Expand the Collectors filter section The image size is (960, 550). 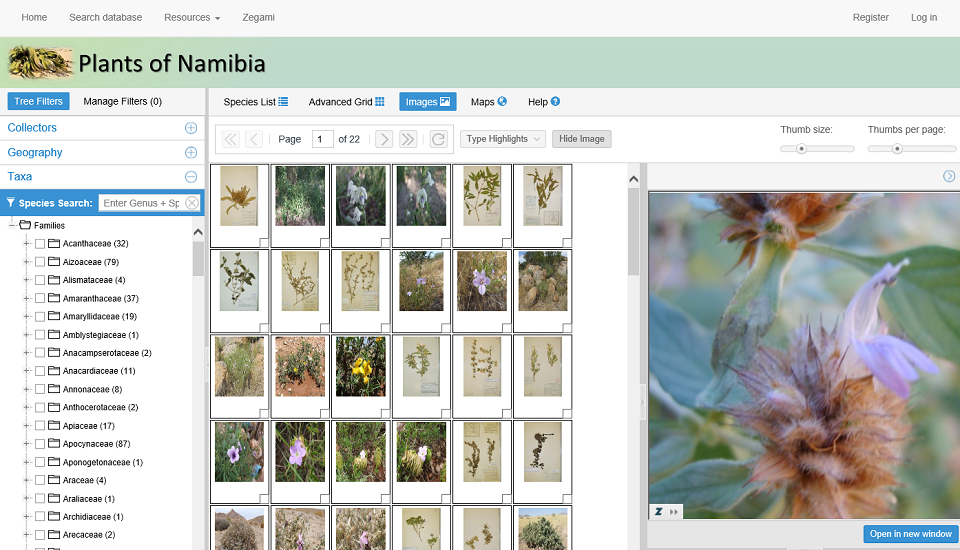tap(191, 128)
